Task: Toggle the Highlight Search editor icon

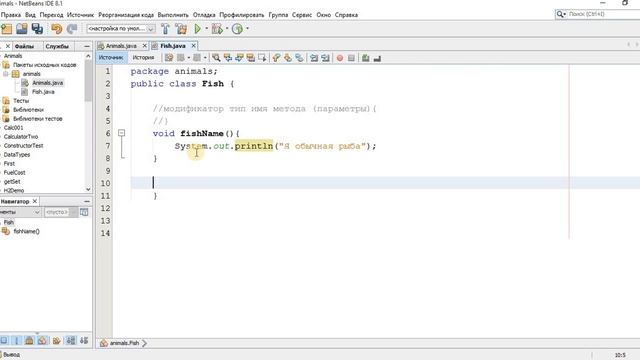Action: [x=251, y=58]
